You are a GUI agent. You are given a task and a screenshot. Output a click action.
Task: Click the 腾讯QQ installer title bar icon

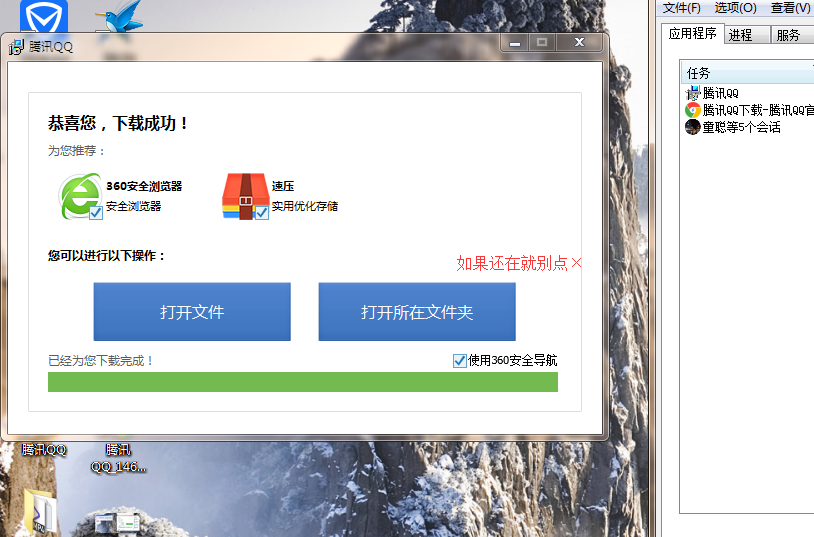click(16, 47)
